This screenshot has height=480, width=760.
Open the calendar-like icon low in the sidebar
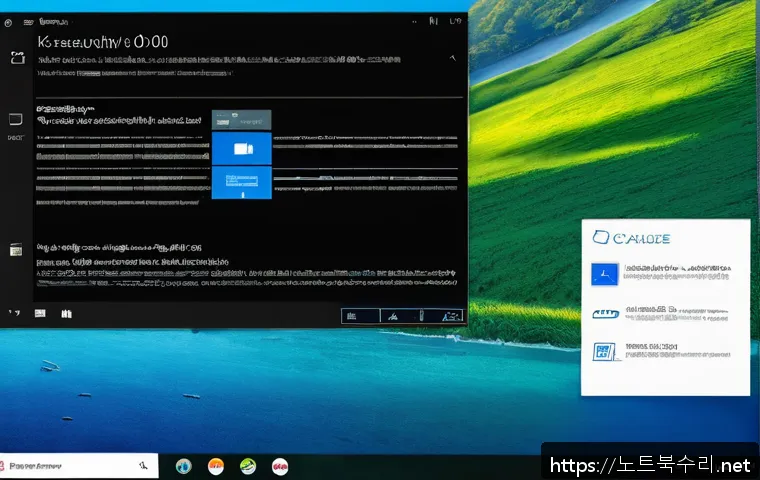16,249
